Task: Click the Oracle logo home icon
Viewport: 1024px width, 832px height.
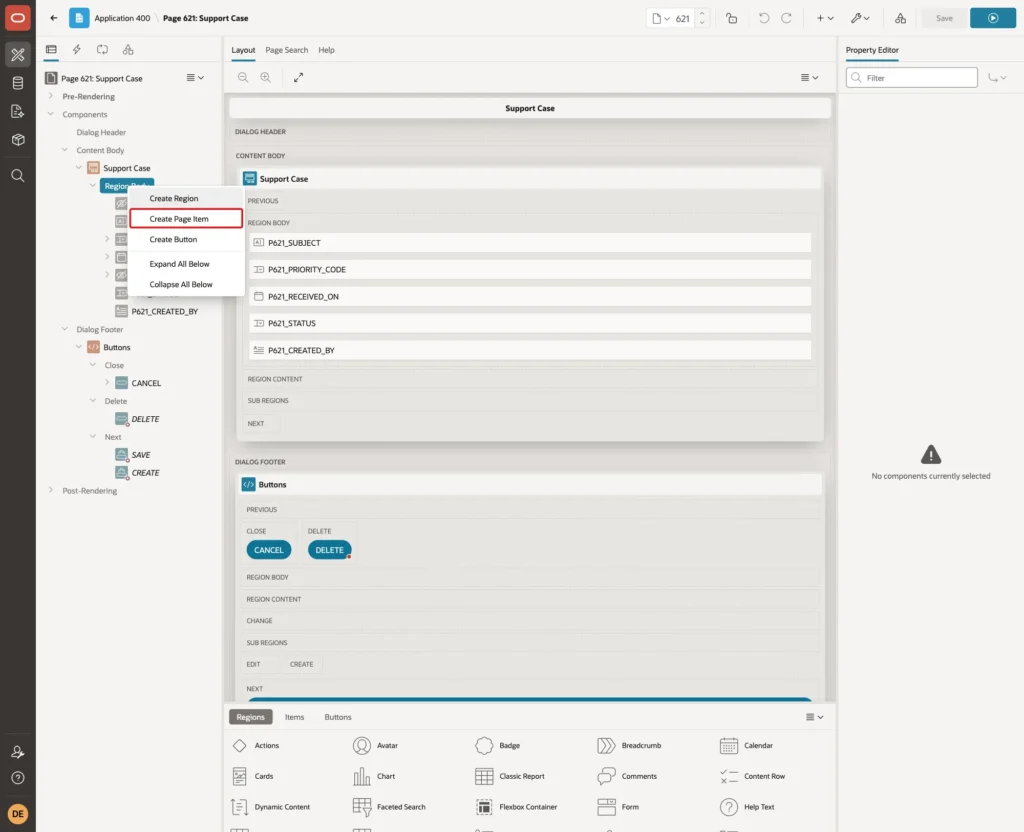Action: click(x=18, y=18)
